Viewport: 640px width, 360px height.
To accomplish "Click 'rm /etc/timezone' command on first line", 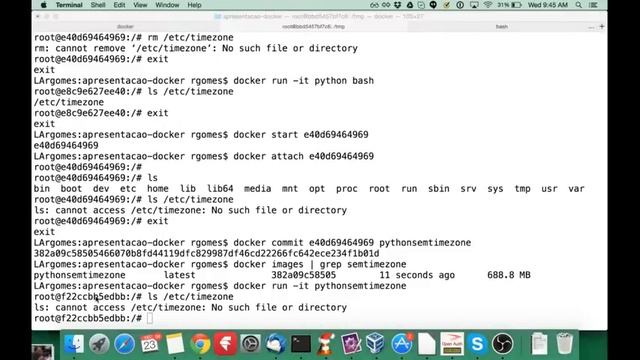I will tap(190, 38).
